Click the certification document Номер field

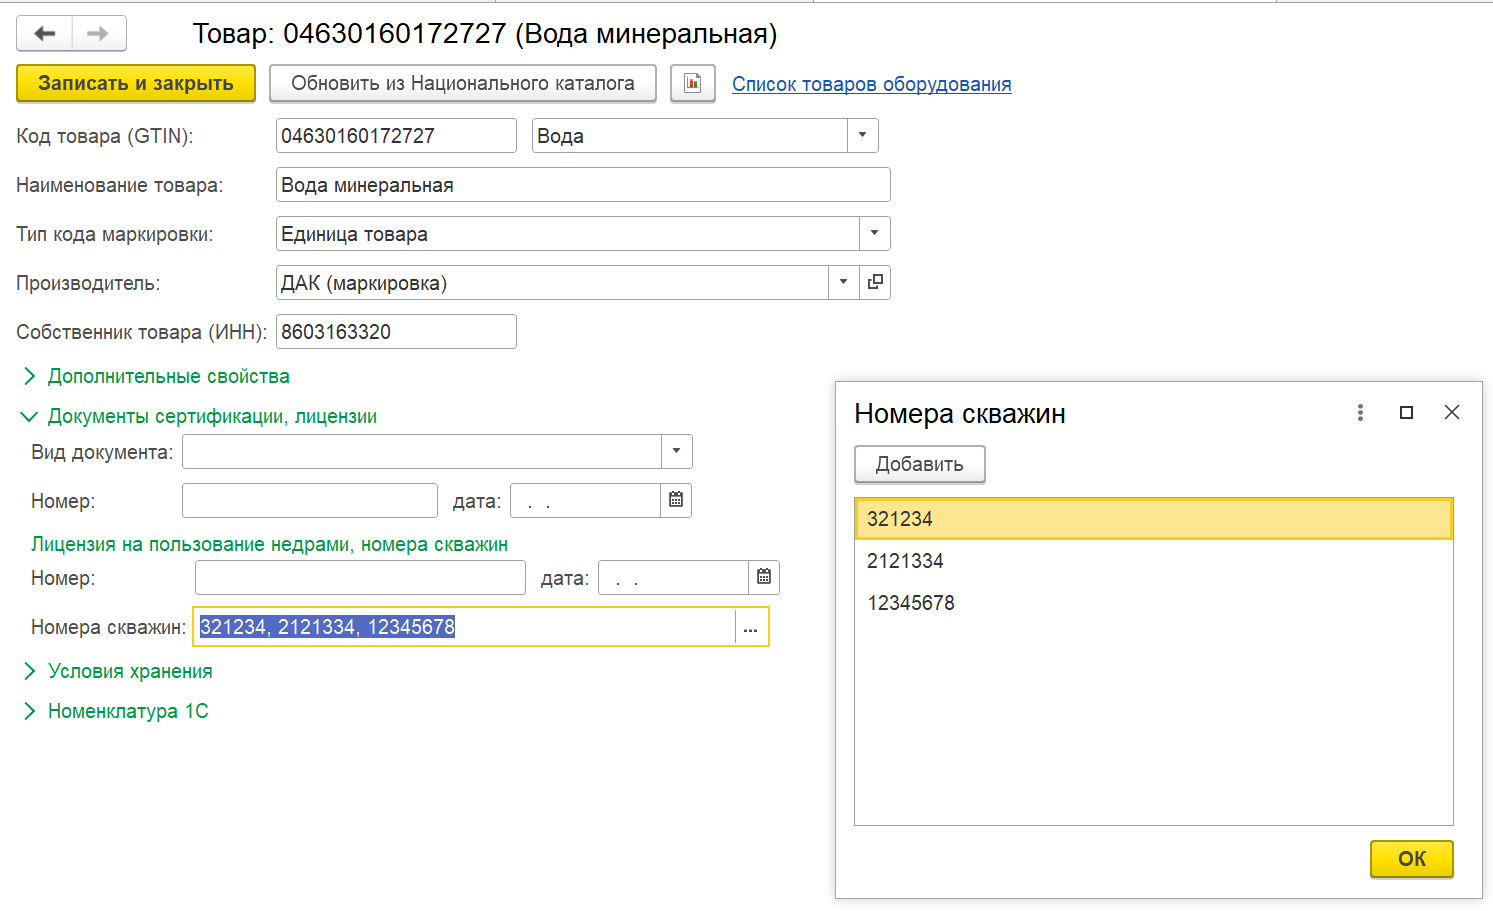pyautogui.click(x=310, y=500)
